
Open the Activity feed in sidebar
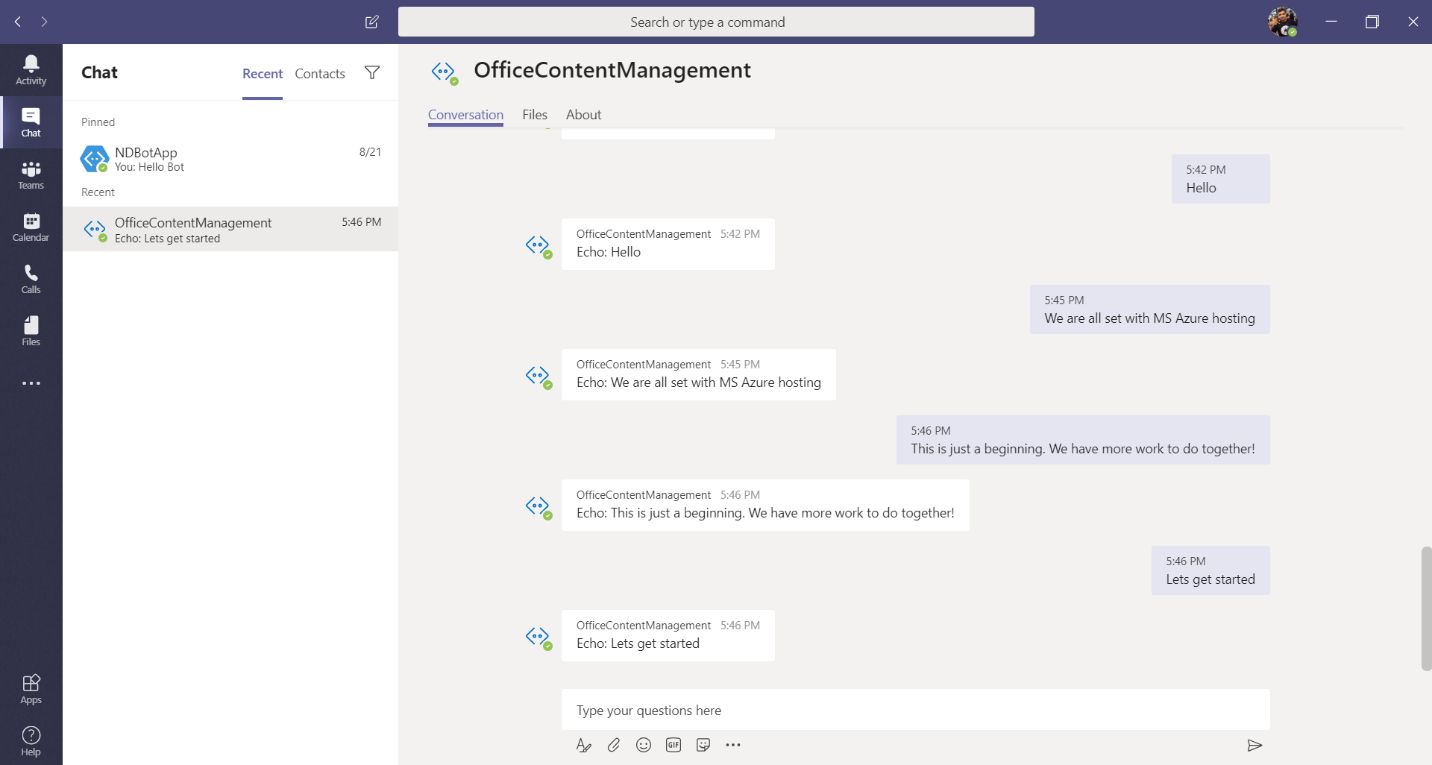(31, 69)
